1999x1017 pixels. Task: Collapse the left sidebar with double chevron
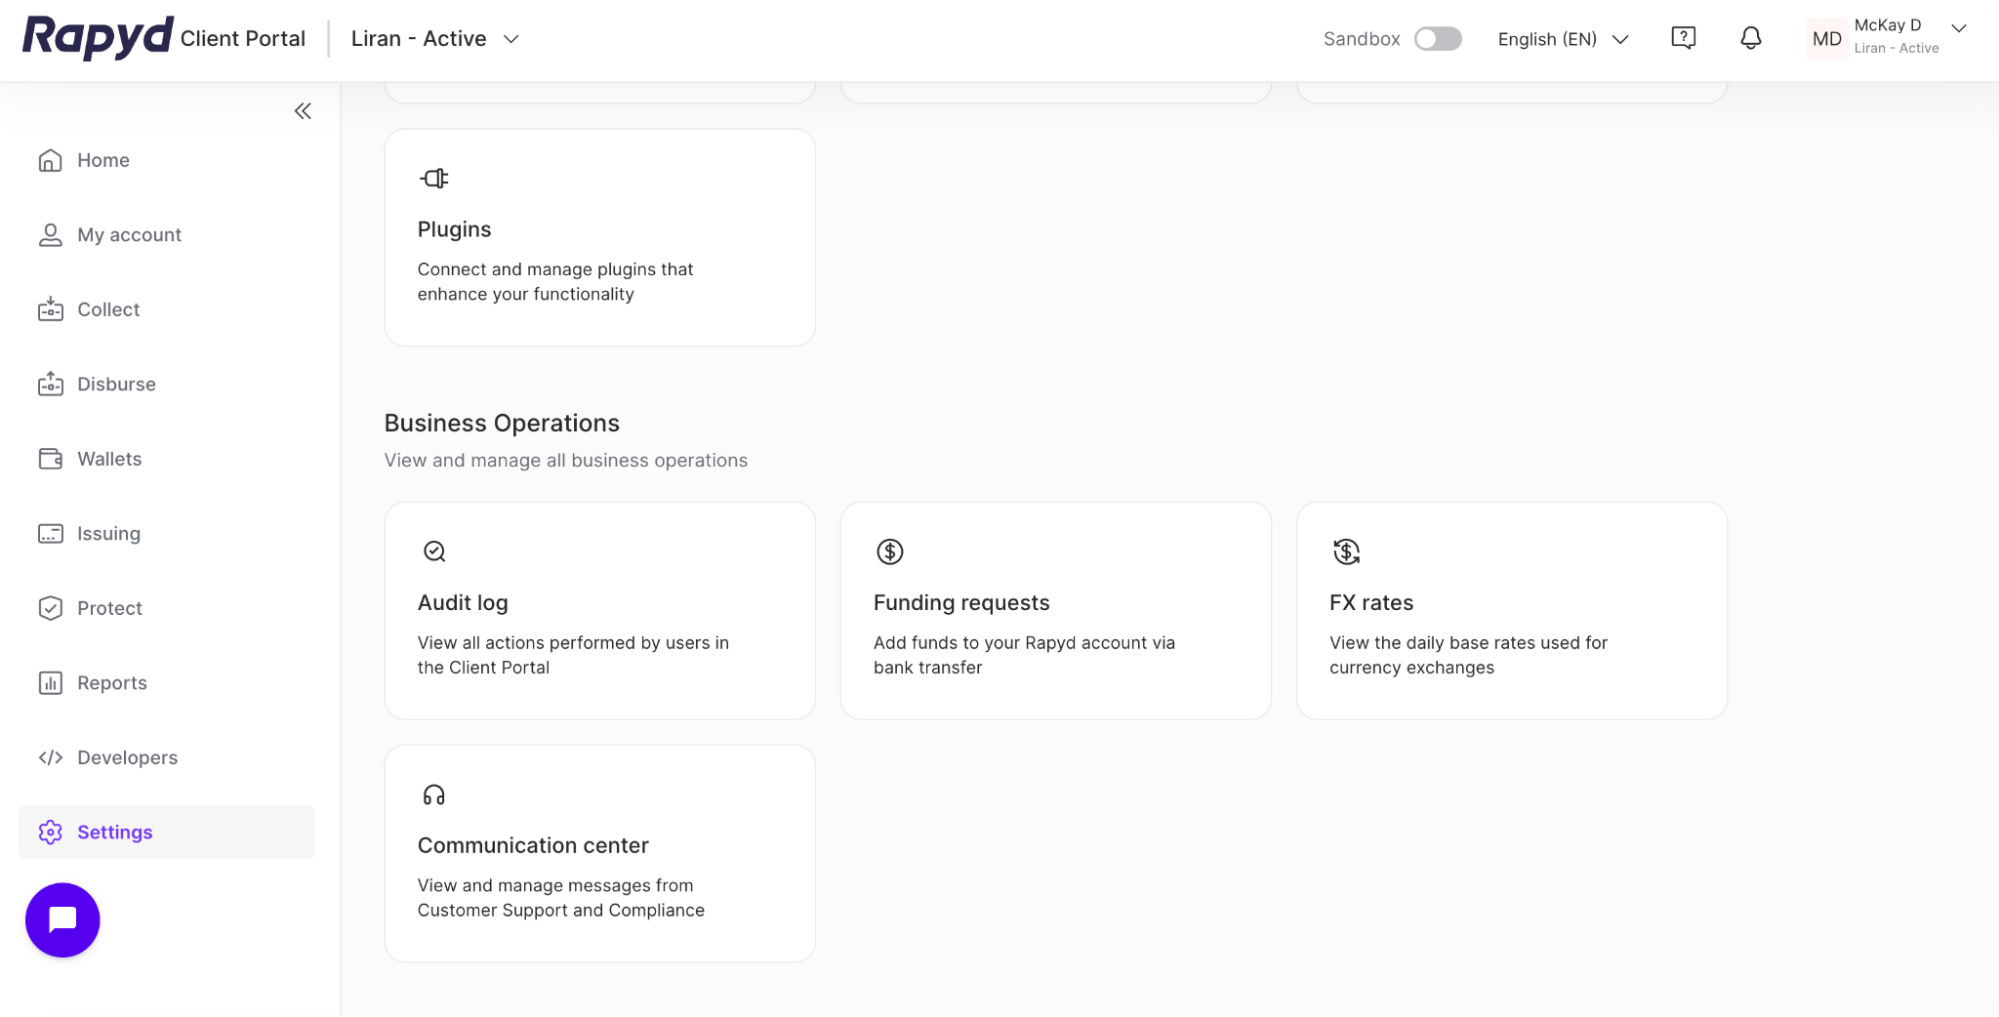tap(302, 111)
